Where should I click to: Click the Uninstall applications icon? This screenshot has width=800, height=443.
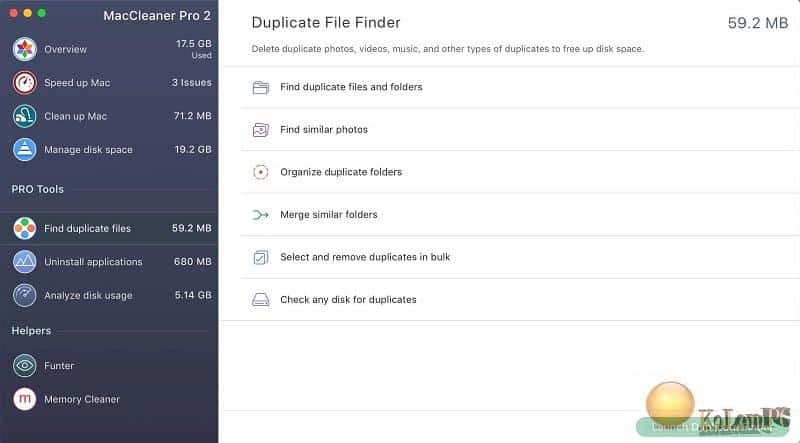point(24,262)
